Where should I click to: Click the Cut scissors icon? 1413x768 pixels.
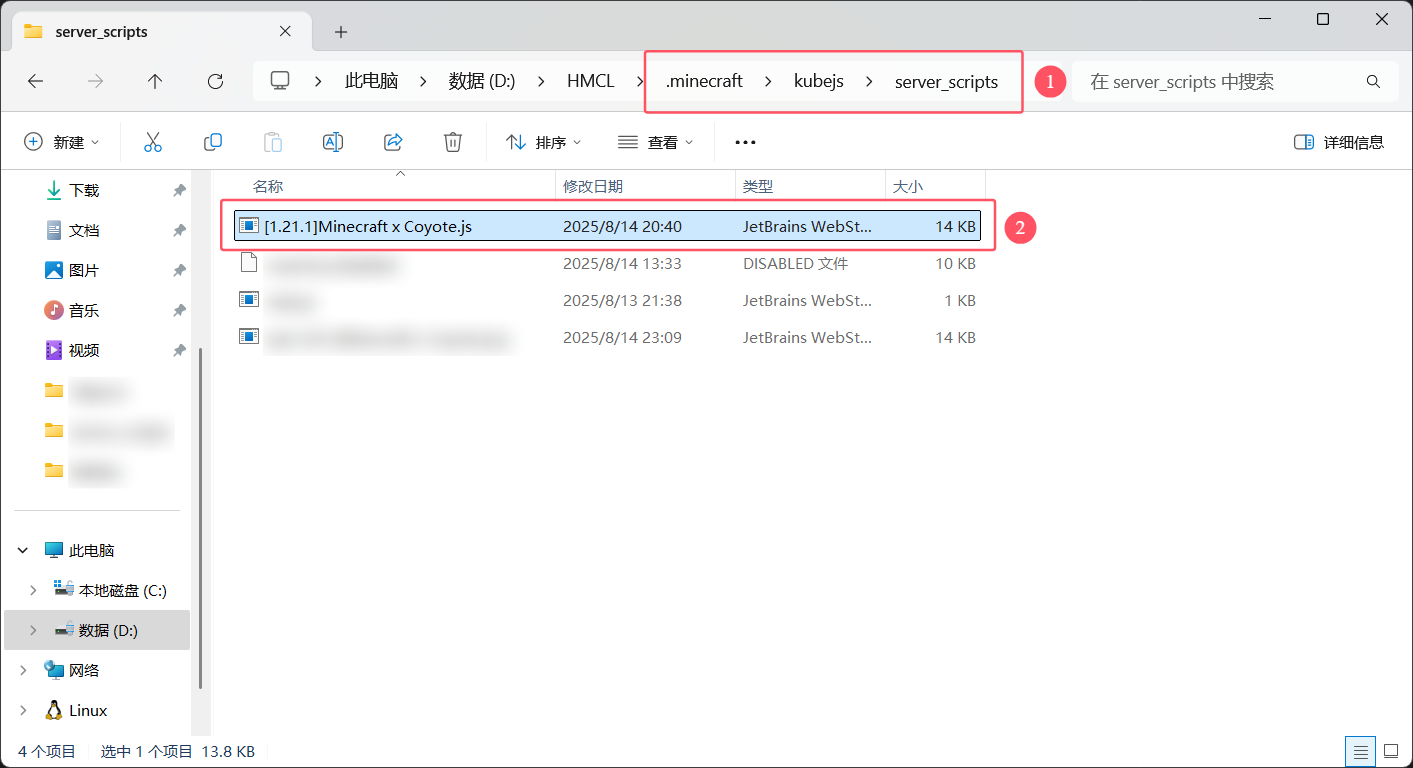tap(153, 142)
